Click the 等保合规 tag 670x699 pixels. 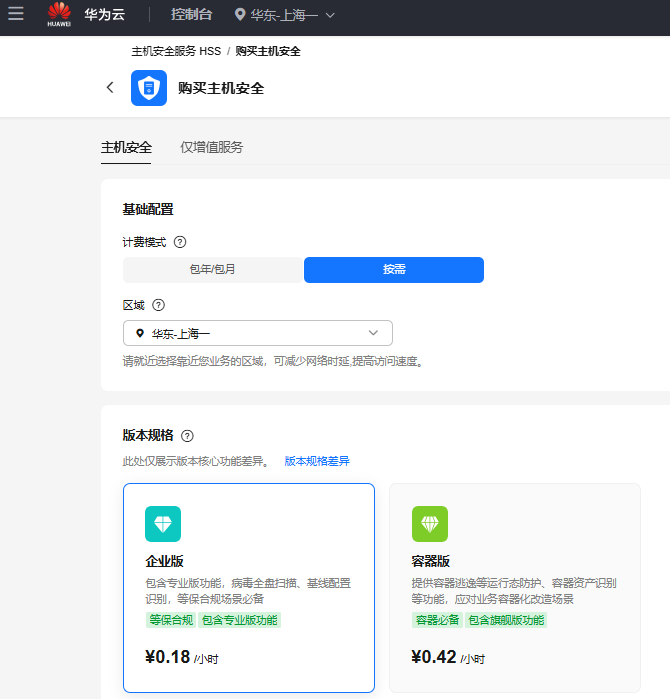click(x=171, y=620)
